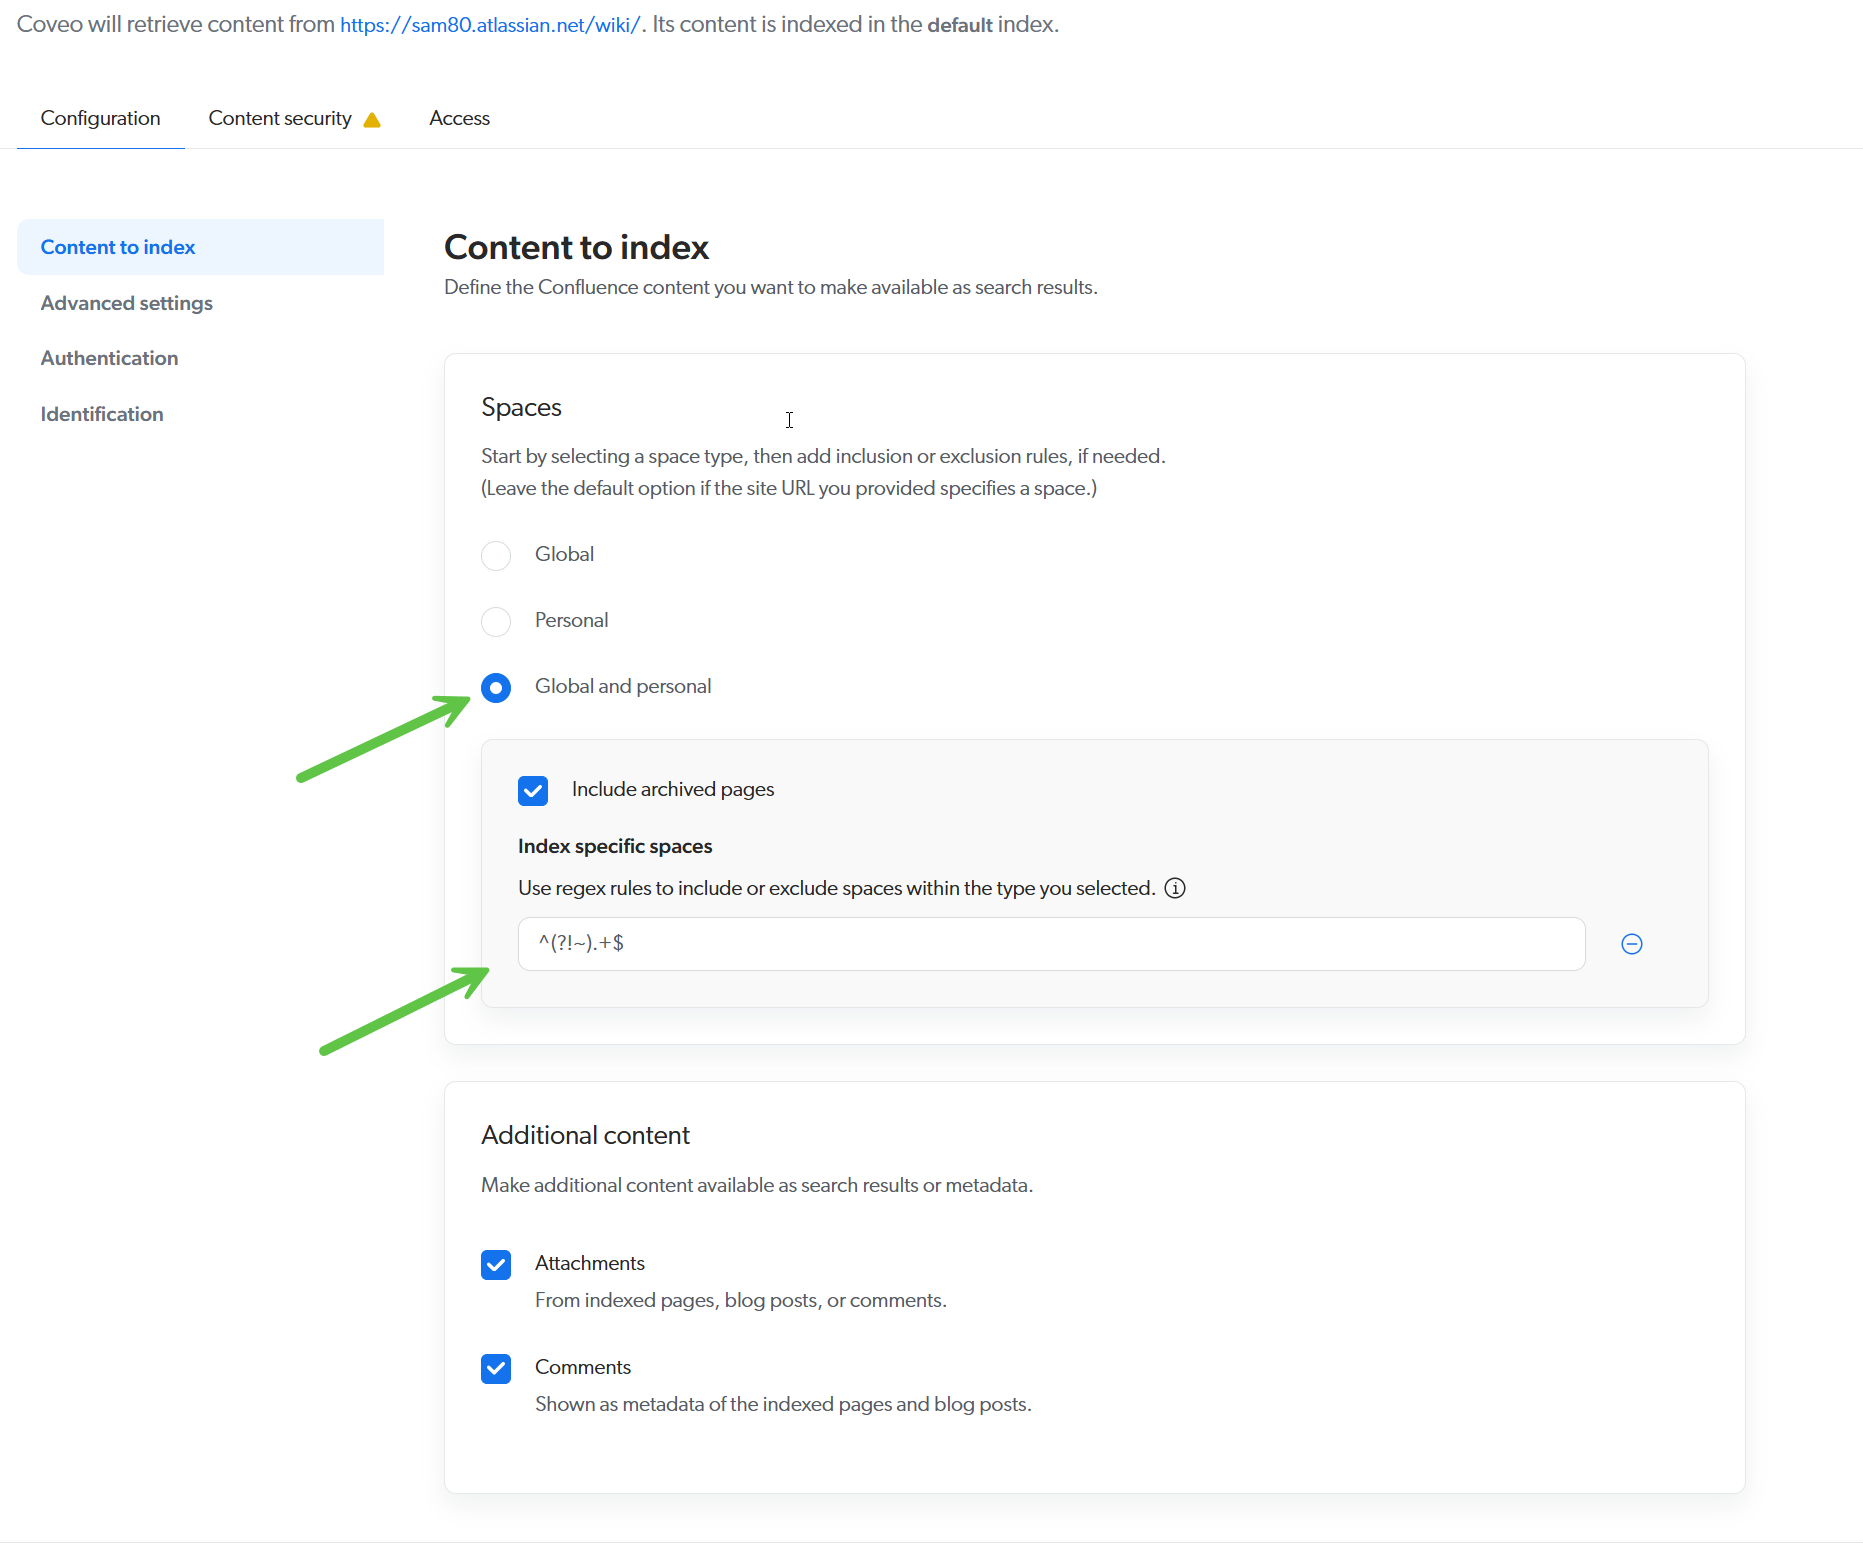Click the Index specific spaces label
This screenshot has width=1863, height=1549.
615,846
